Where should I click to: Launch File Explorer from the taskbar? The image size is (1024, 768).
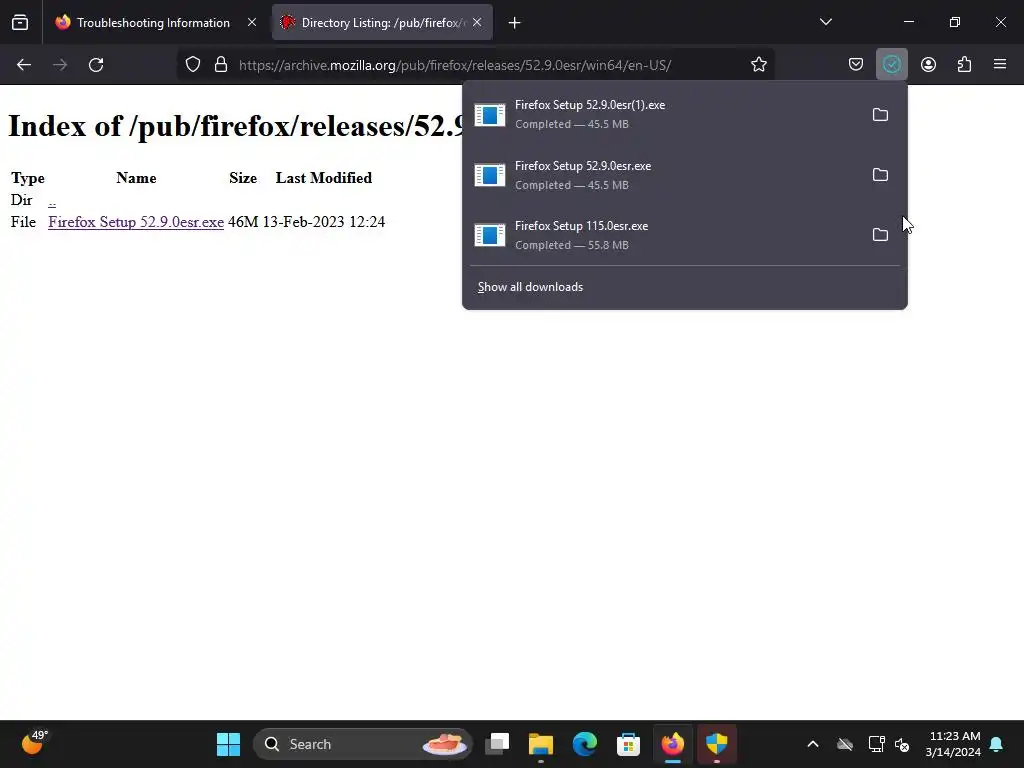coord(541,744)
